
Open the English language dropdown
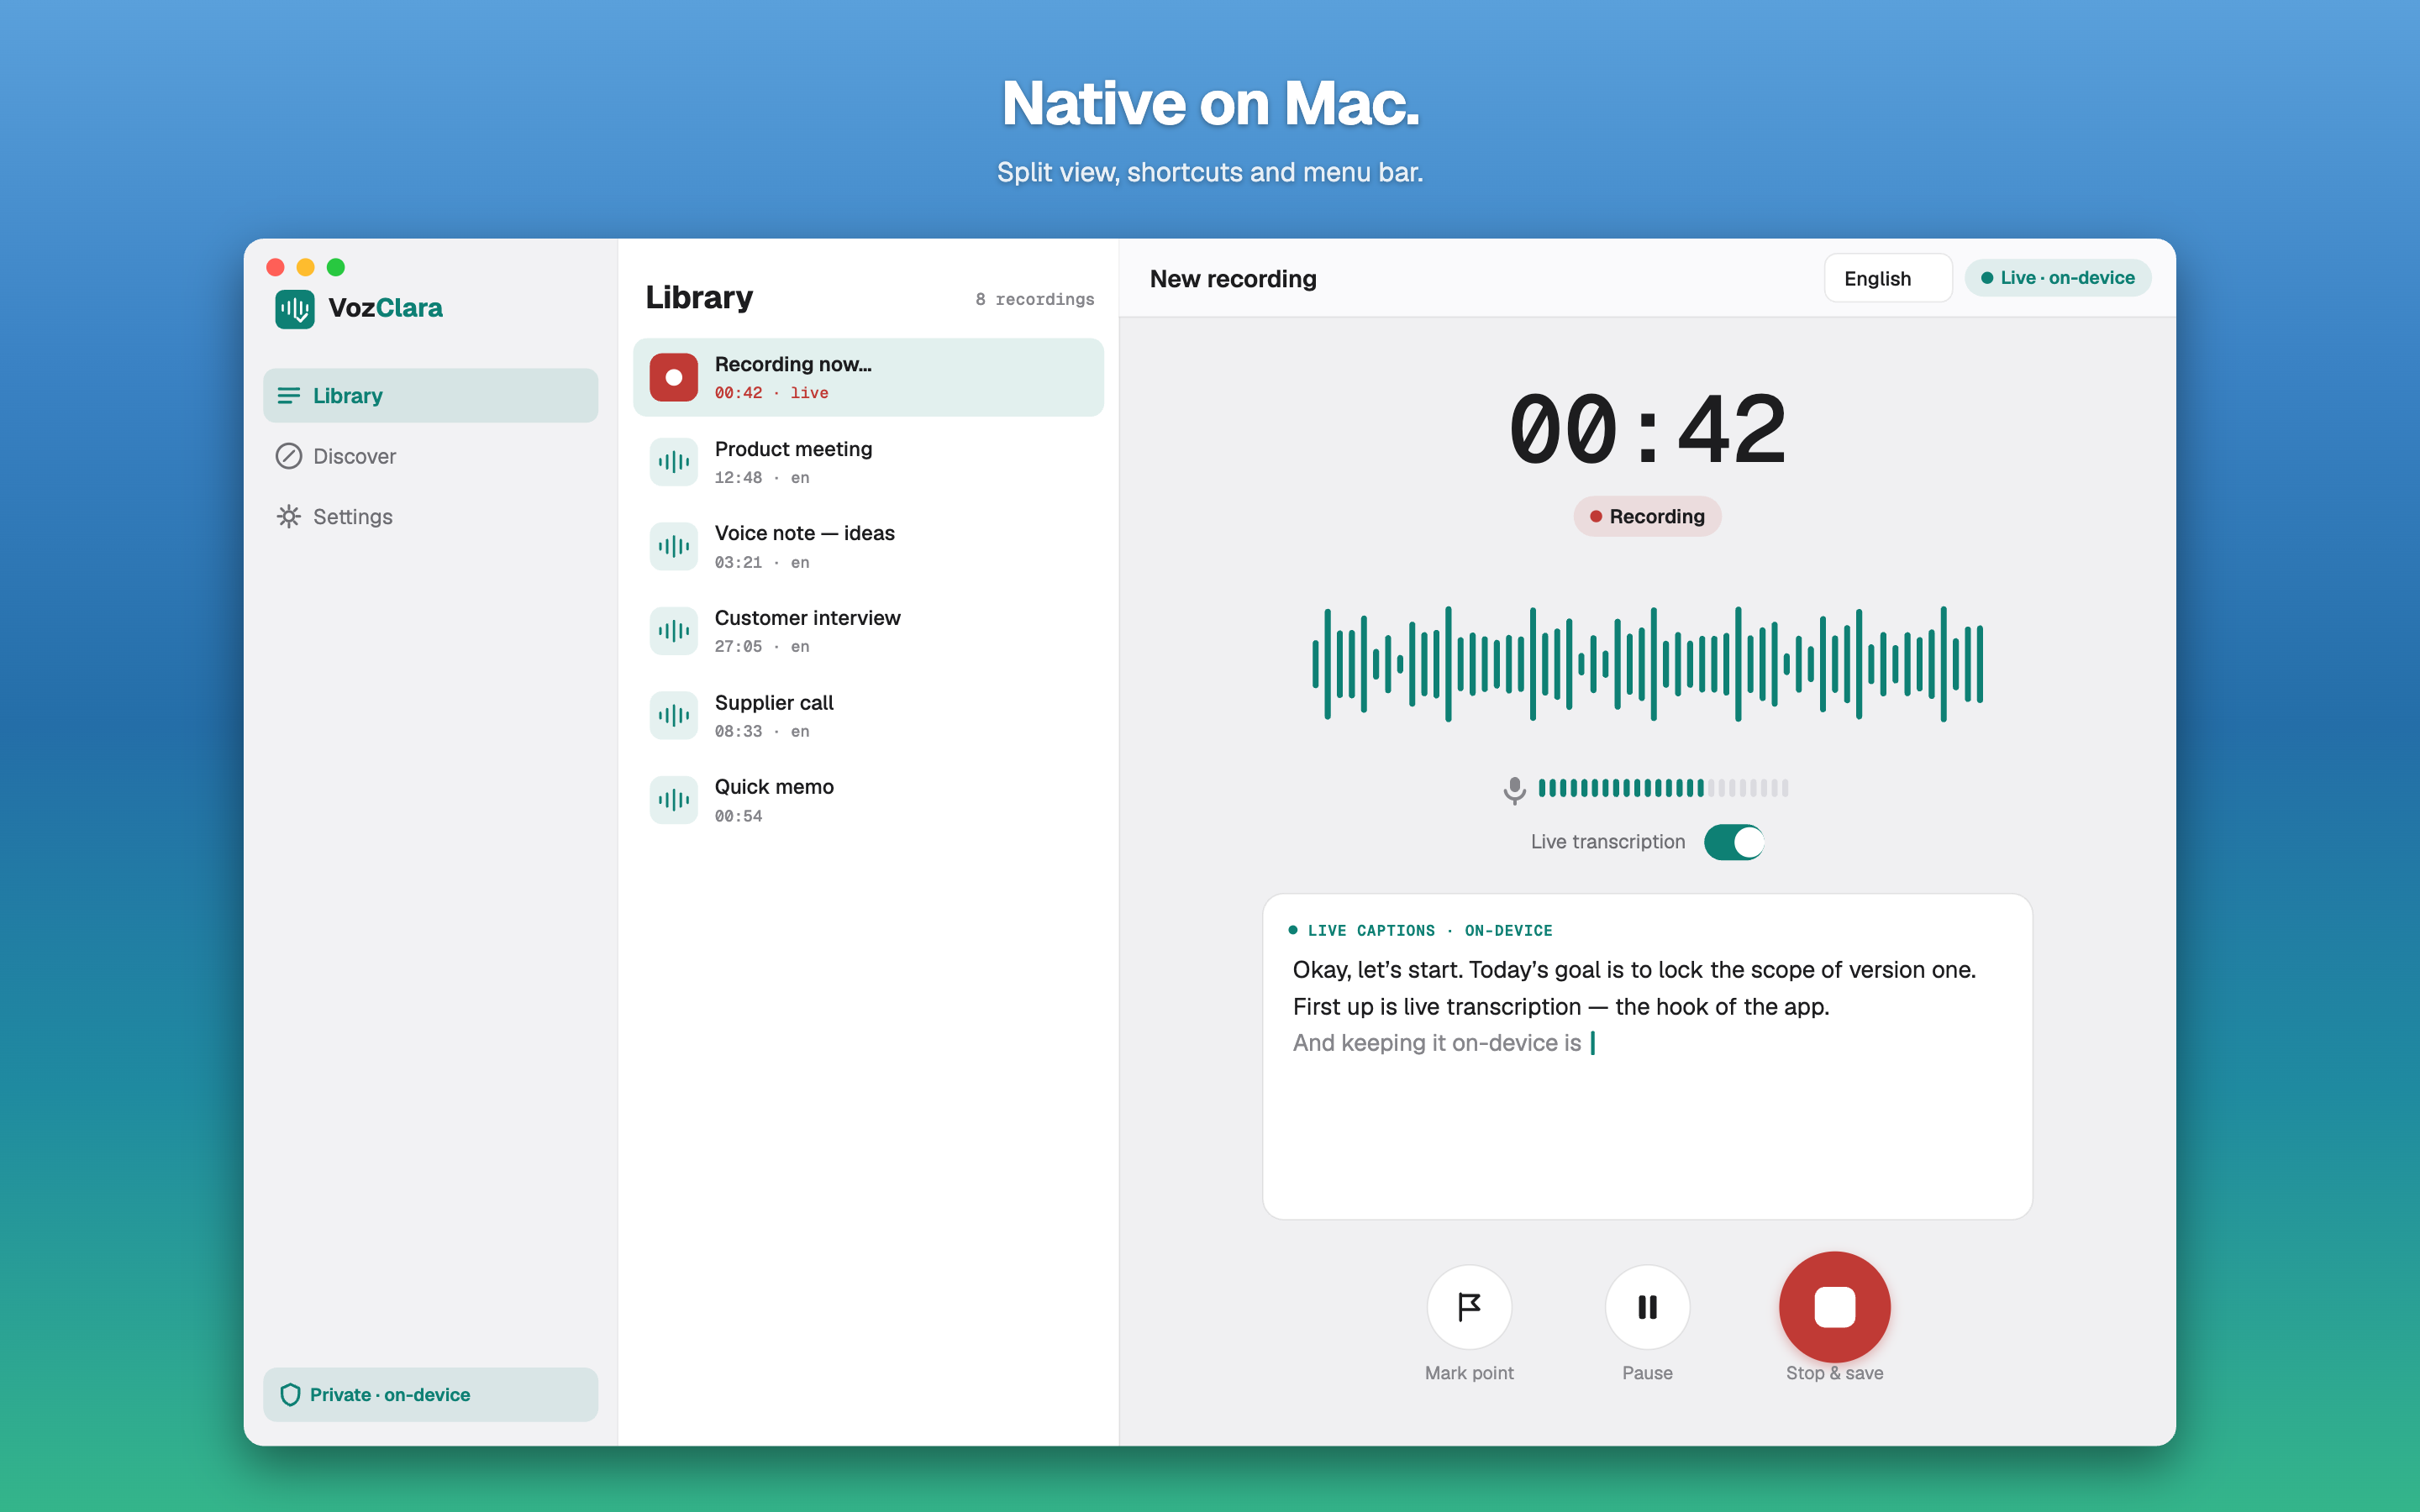point(1888,278)
